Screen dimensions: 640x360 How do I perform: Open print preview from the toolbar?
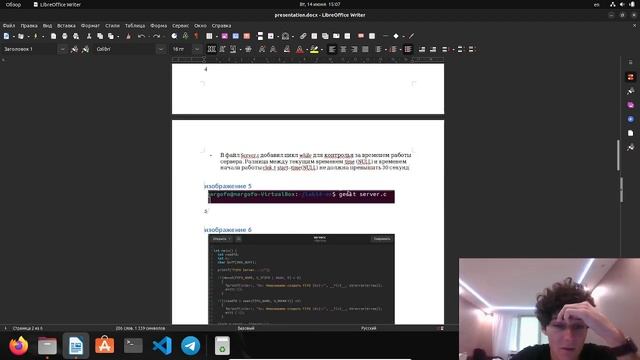(x=76, y=36)
